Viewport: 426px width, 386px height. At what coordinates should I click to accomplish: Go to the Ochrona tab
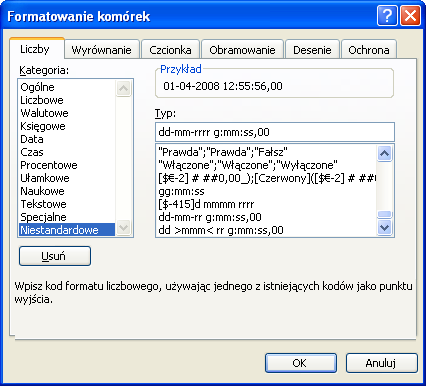pos(369,50)
